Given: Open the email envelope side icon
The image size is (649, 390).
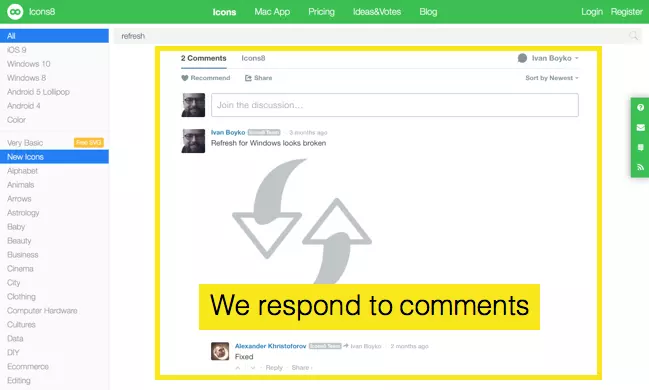Looking at the screenshot, I should click(640, 128).
